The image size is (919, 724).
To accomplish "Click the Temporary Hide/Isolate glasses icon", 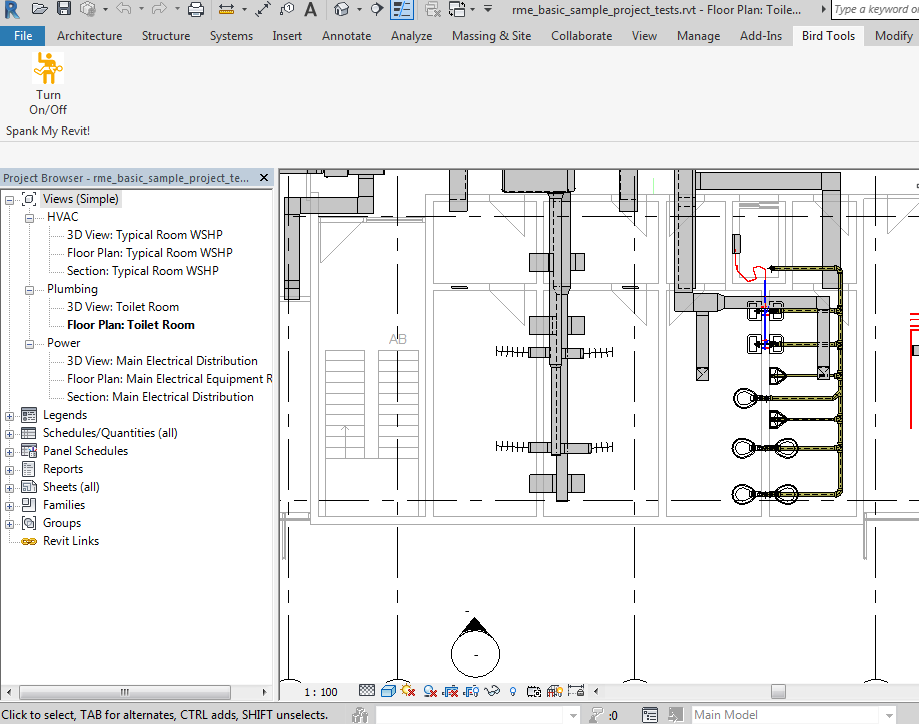I will point(492,691).
